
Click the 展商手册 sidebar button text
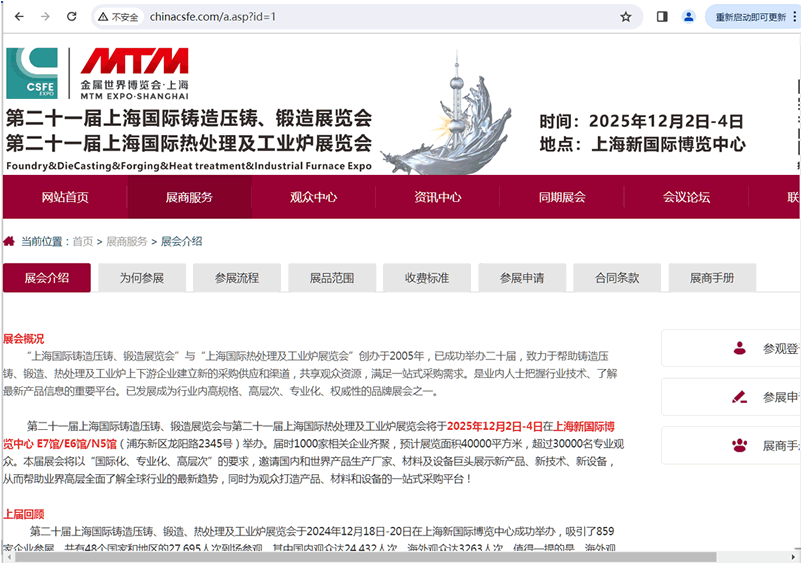(781, 445)
